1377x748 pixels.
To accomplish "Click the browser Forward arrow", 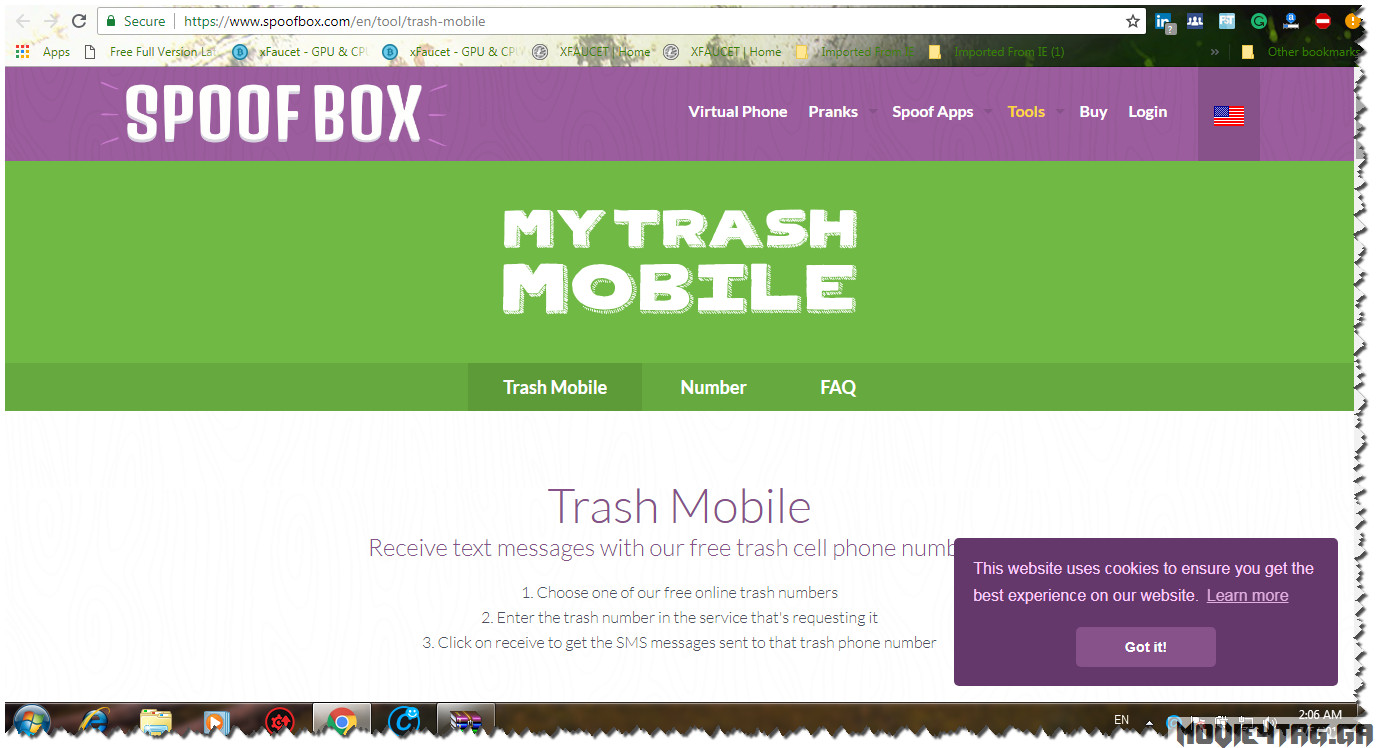I will tap(51, 21).
